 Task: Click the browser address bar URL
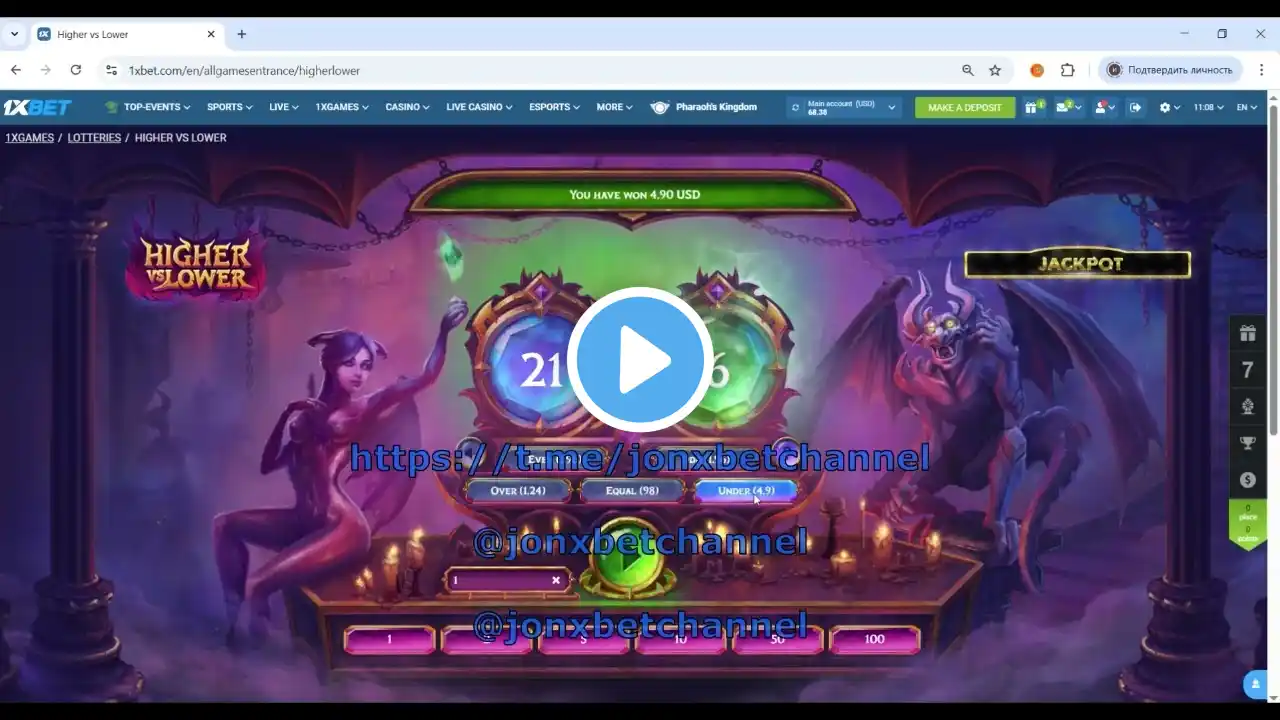244,71
